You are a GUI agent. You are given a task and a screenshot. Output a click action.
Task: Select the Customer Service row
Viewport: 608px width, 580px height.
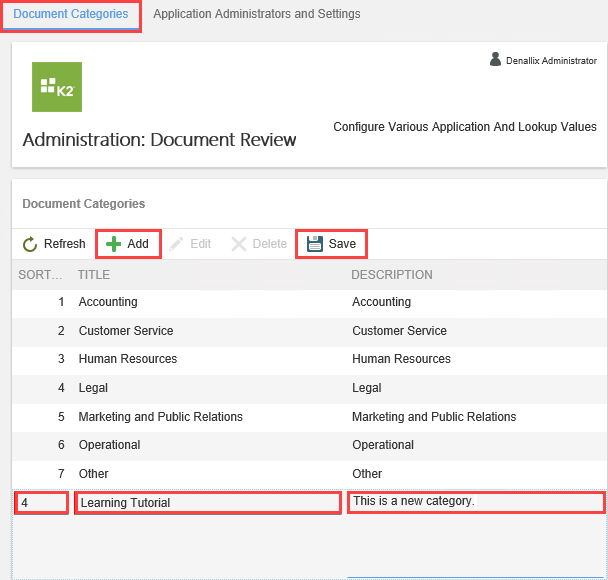(x=125, y=331)
